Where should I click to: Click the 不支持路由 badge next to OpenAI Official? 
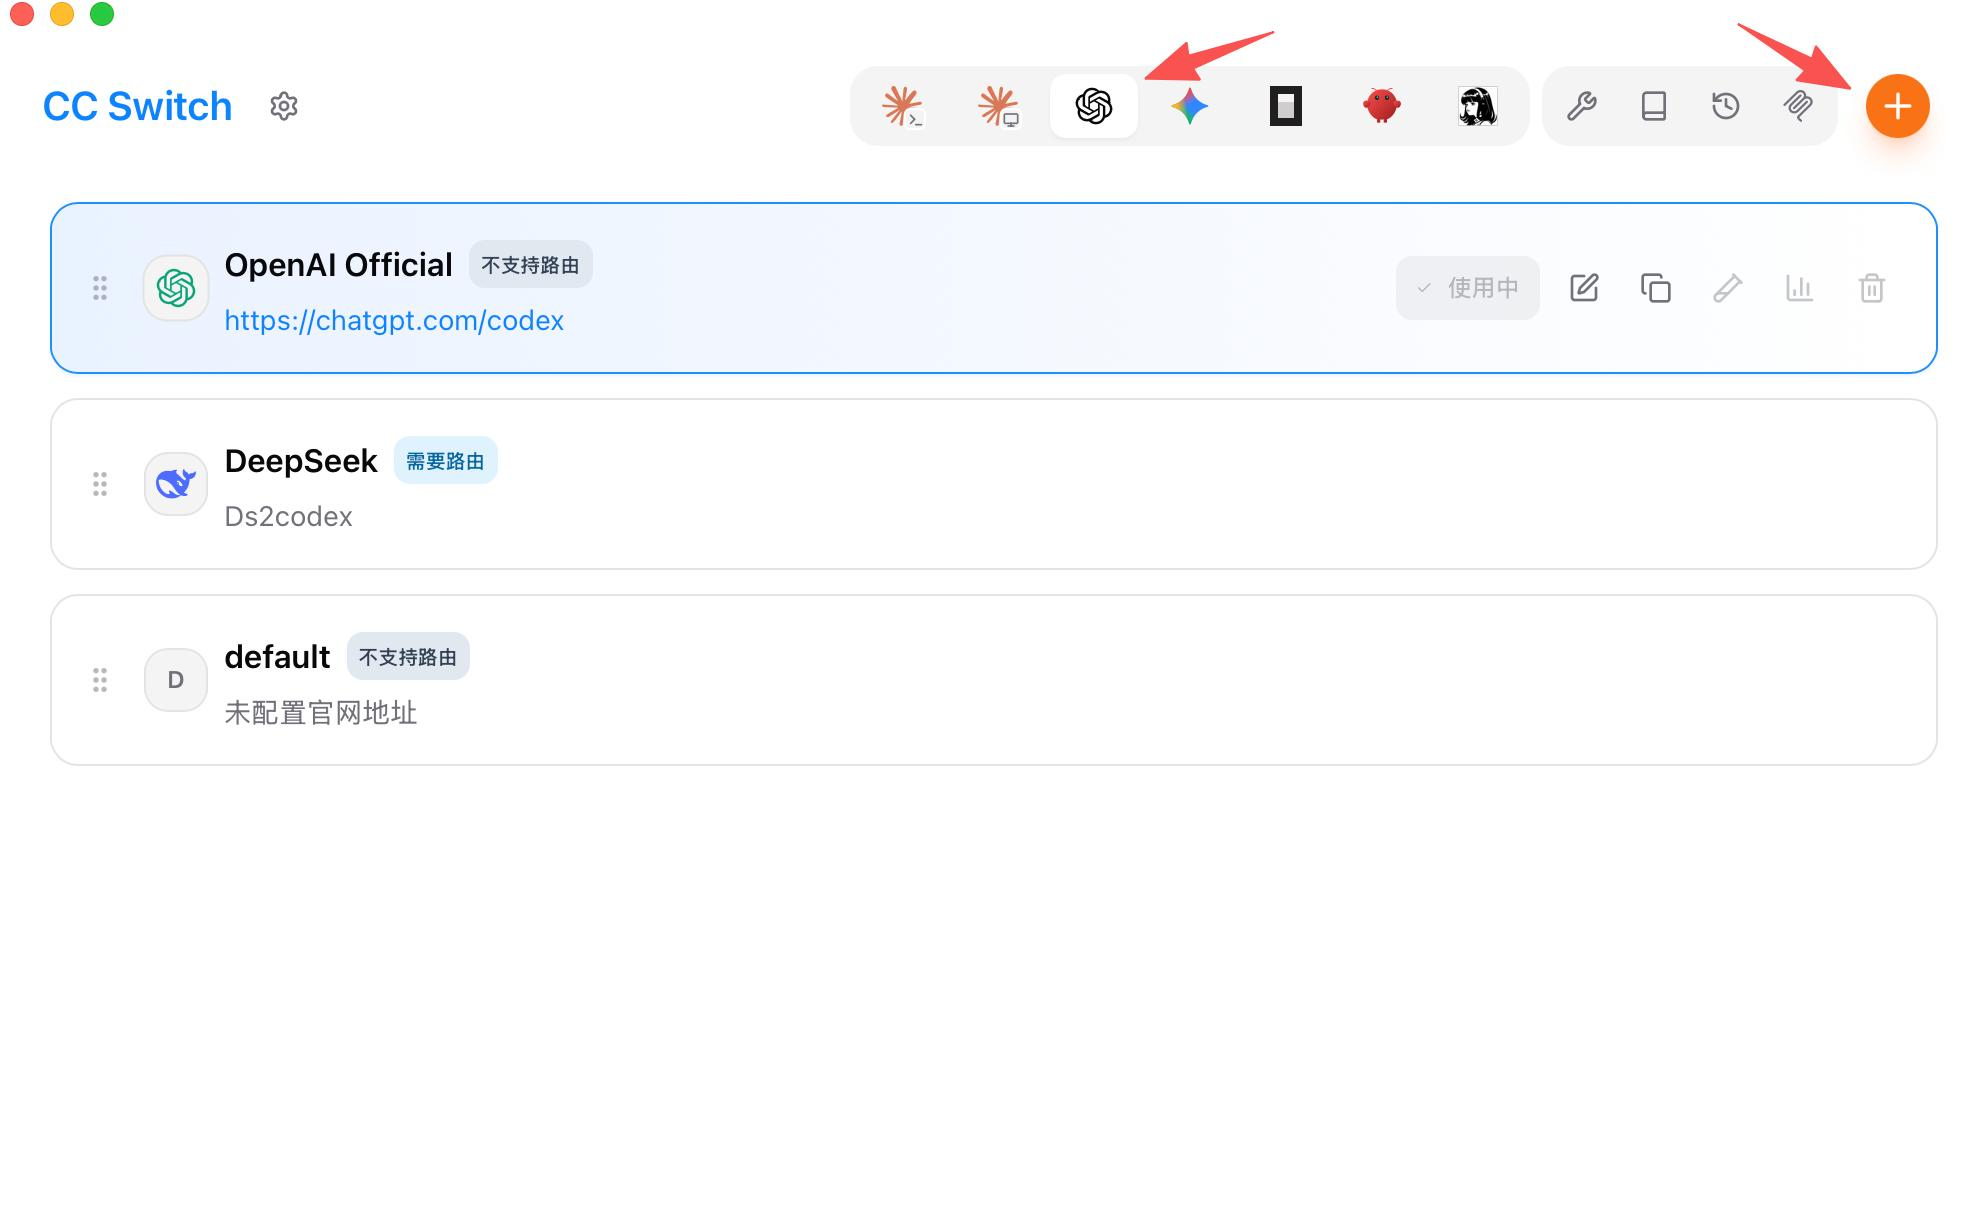pyautogui.click(x=531, y=265)
